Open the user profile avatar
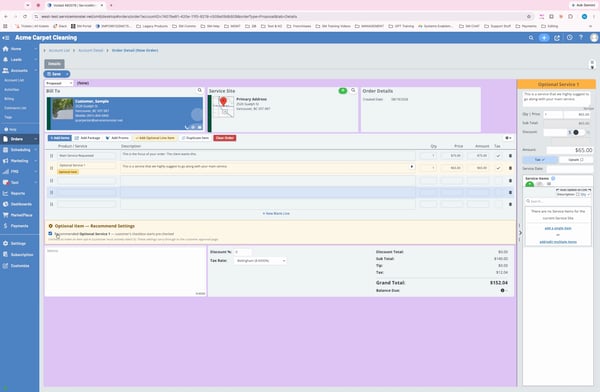The height and width of the screenshot is (392, 600). 594,38
